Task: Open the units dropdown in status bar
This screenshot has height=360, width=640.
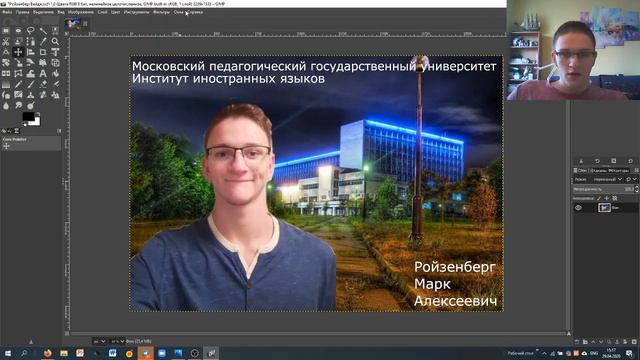Action: click(99, 341)
